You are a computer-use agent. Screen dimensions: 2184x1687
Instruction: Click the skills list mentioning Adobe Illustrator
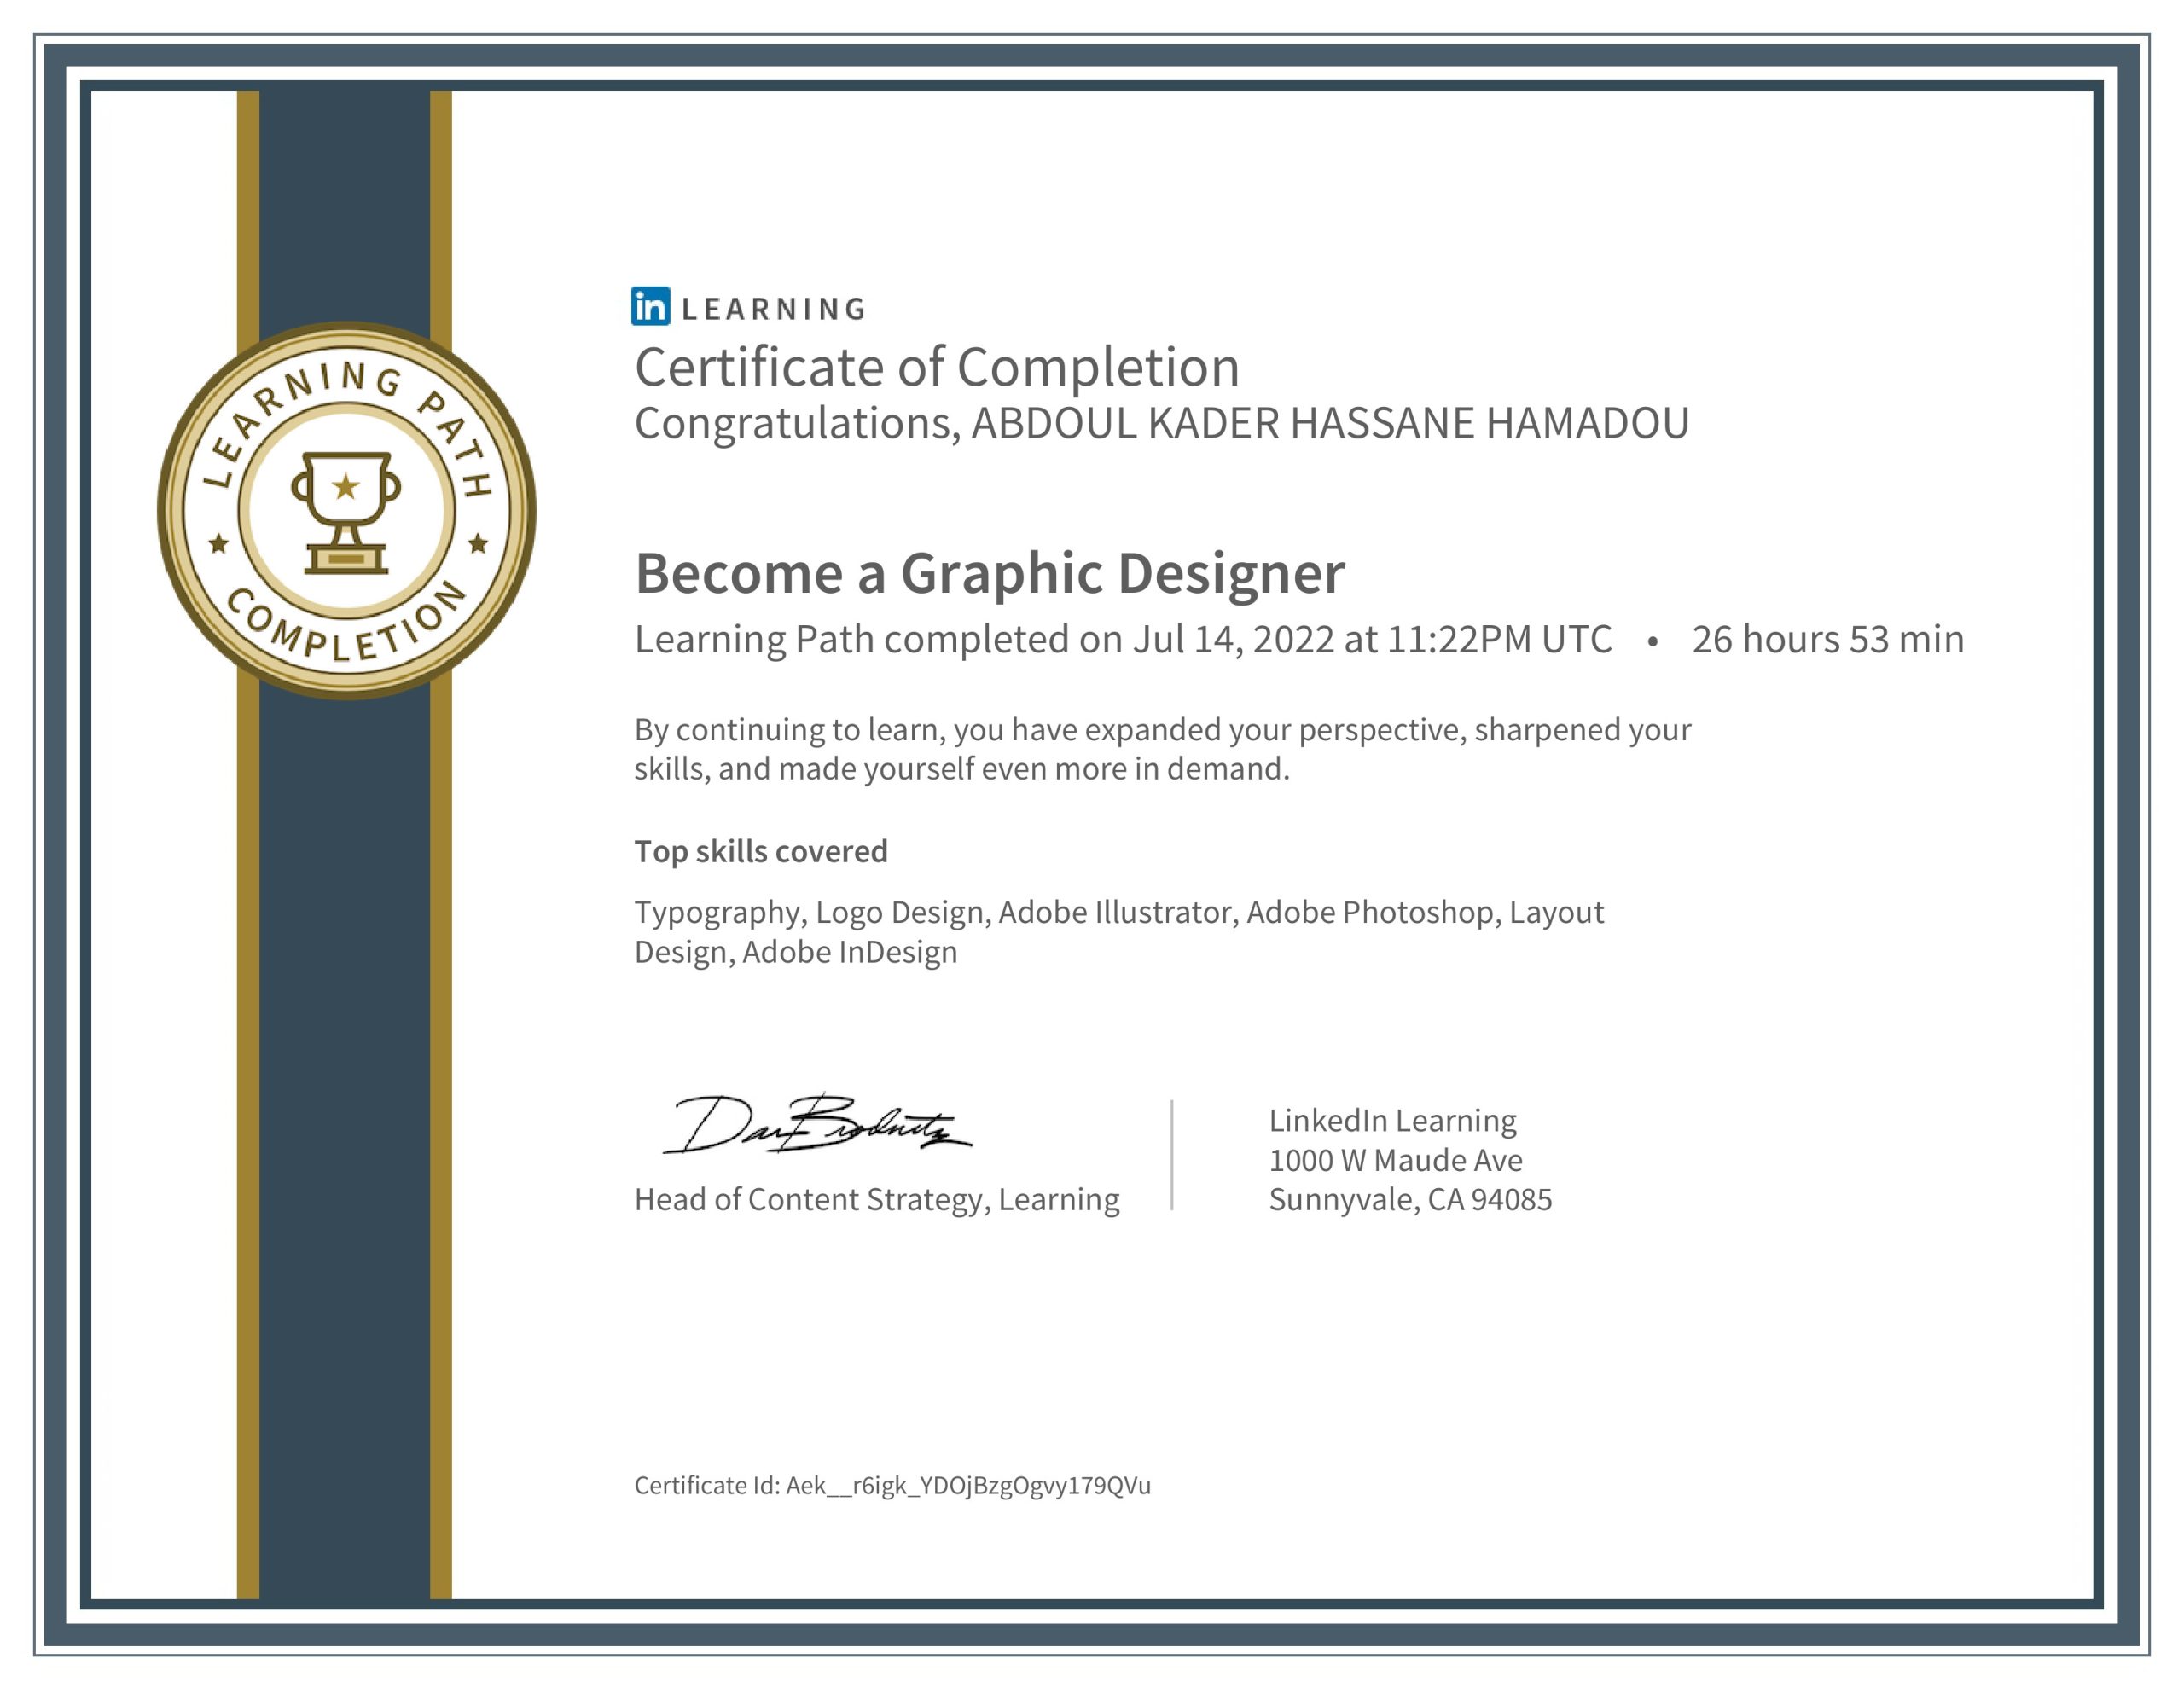1120,912
